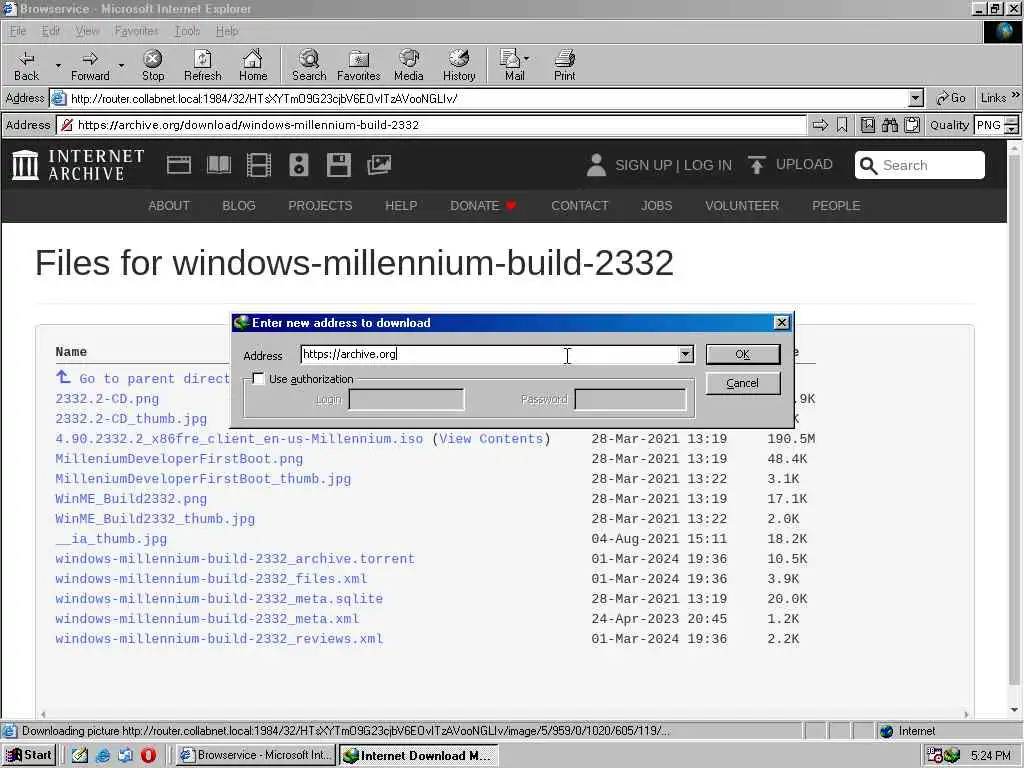Go to Home page icon

click(253, 65)
